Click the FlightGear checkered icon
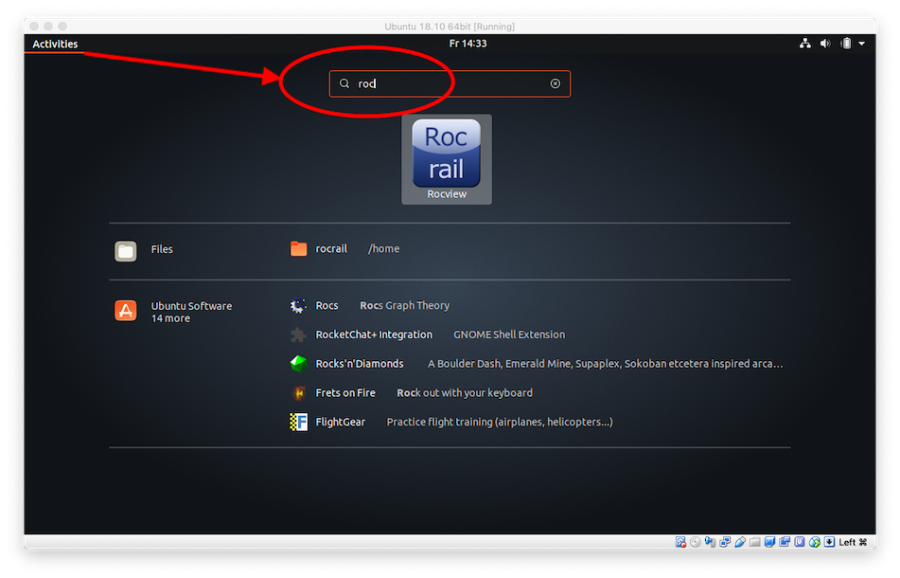900x578 pixels. click(x=298, y=422)
